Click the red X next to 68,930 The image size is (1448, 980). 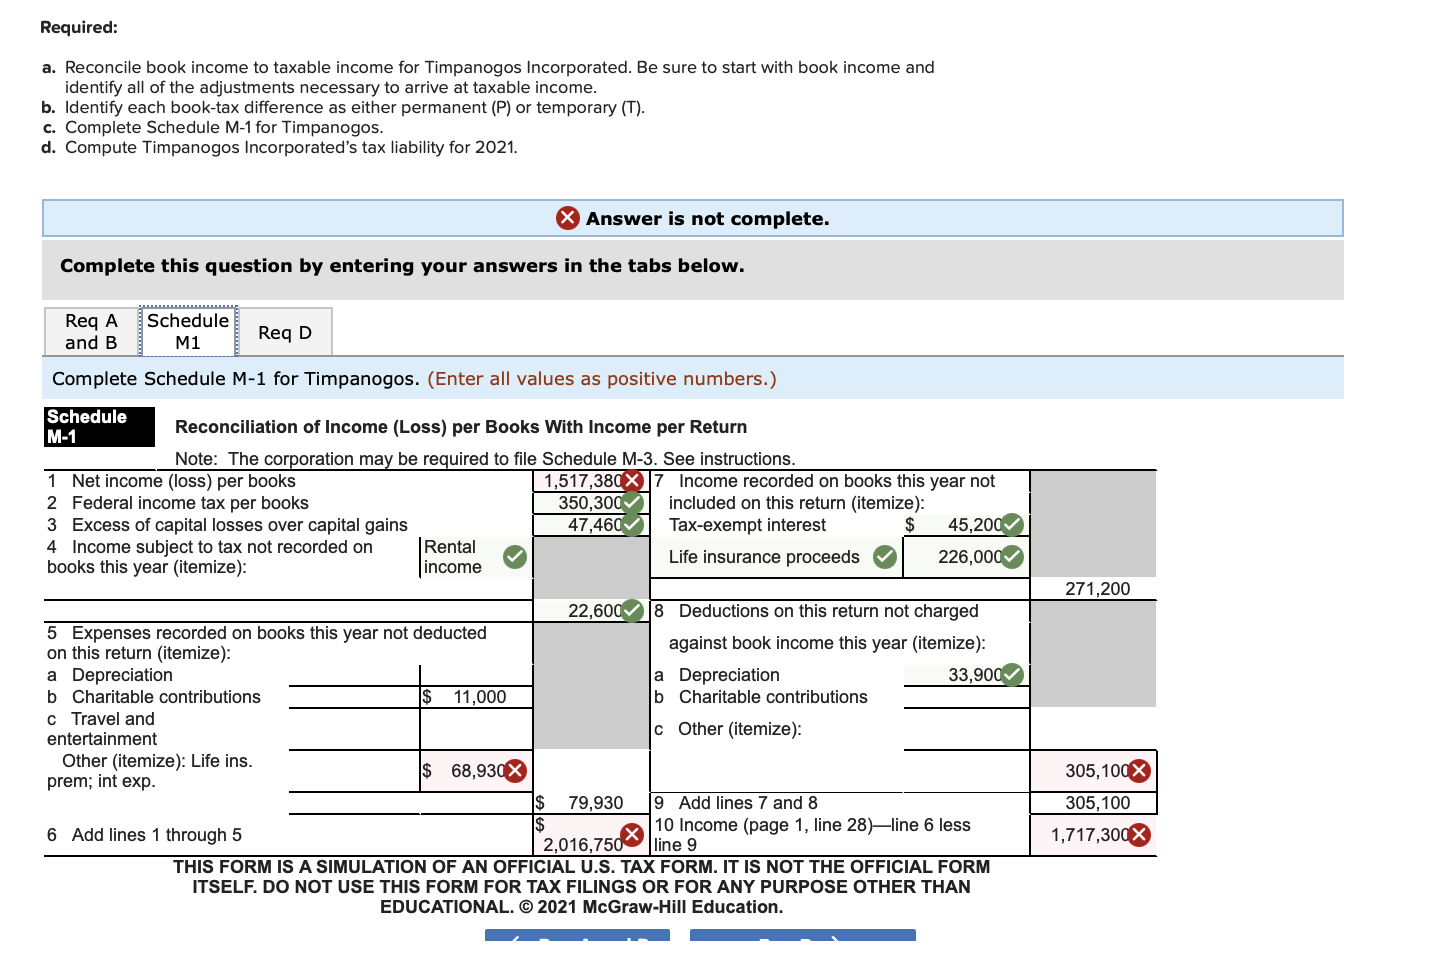coord(514,771)
